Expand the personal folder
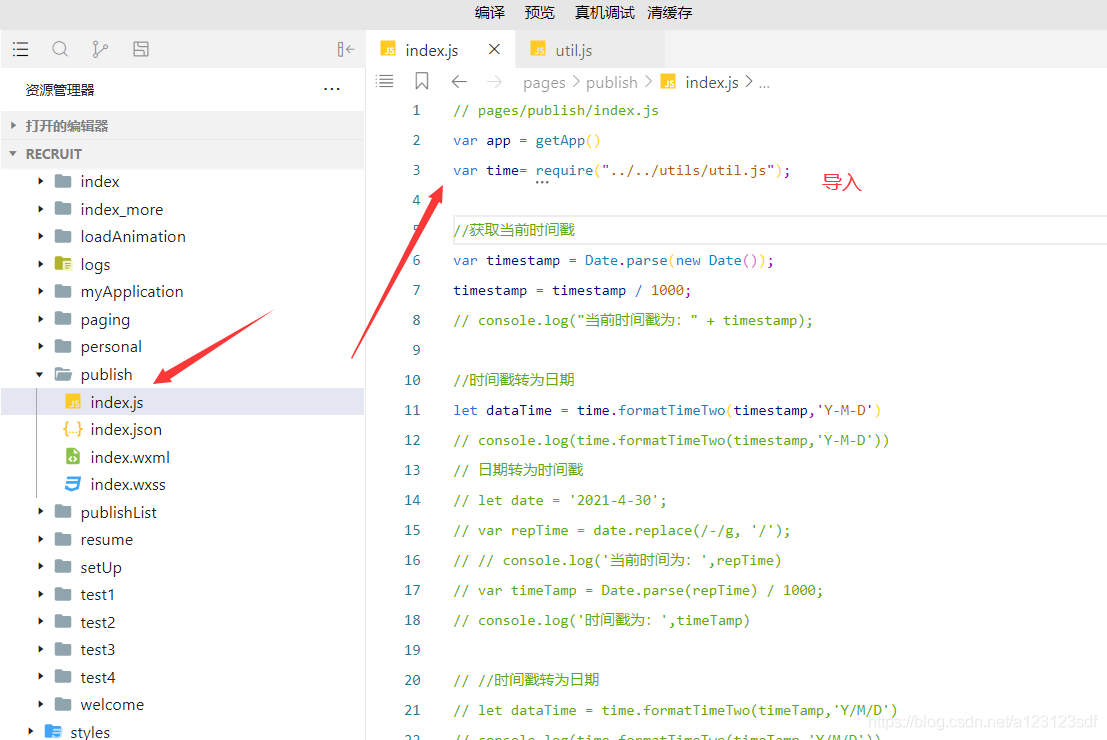The width and height of the screenshot is (1107, 740). [41, 347]
